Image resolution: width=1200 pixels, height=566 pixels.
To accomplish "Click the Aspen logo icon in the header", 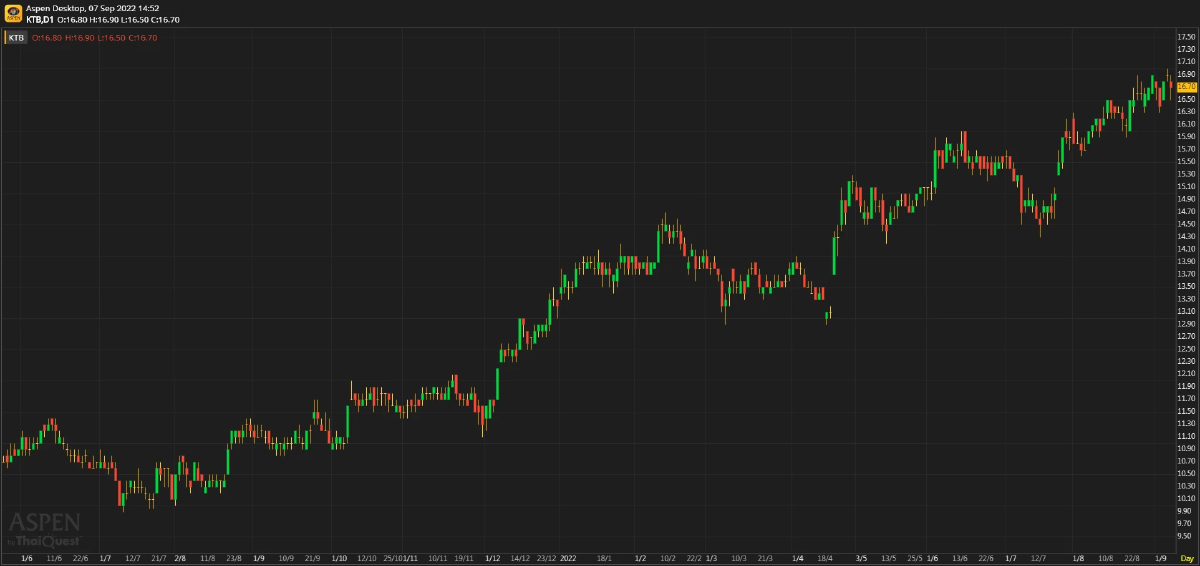I will [13, 13].
